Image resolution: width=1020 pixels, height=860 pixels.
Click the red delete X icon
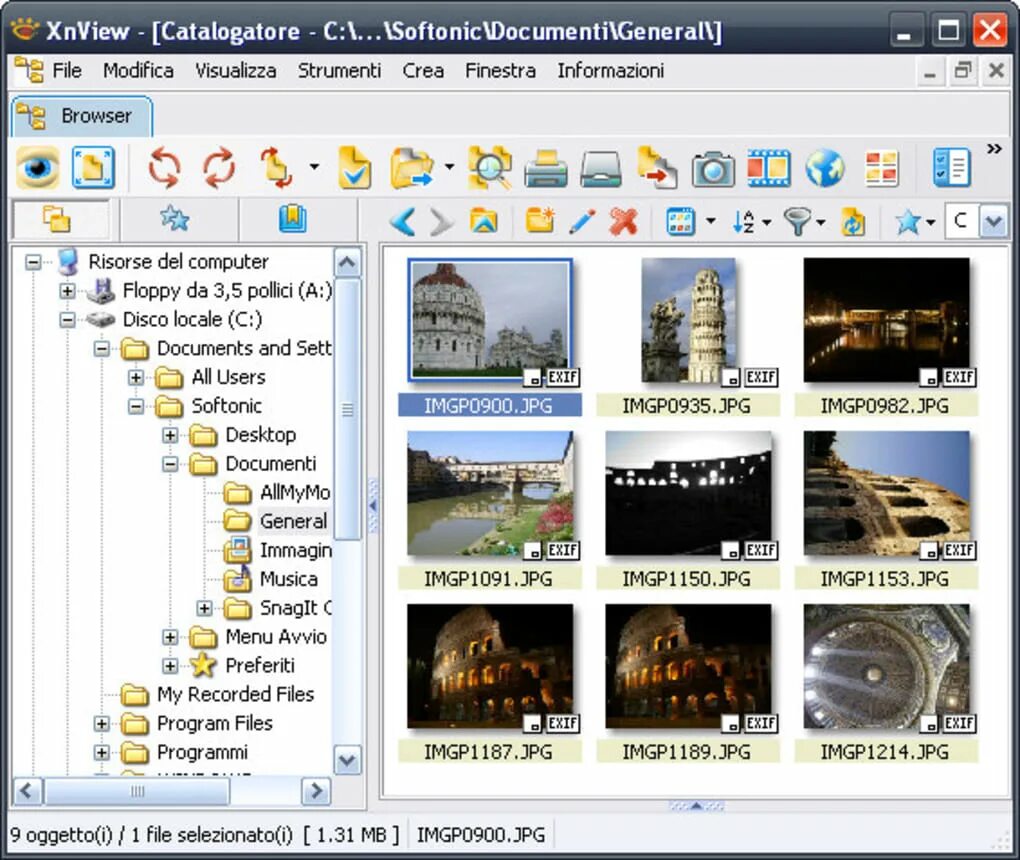click(623, 222)
